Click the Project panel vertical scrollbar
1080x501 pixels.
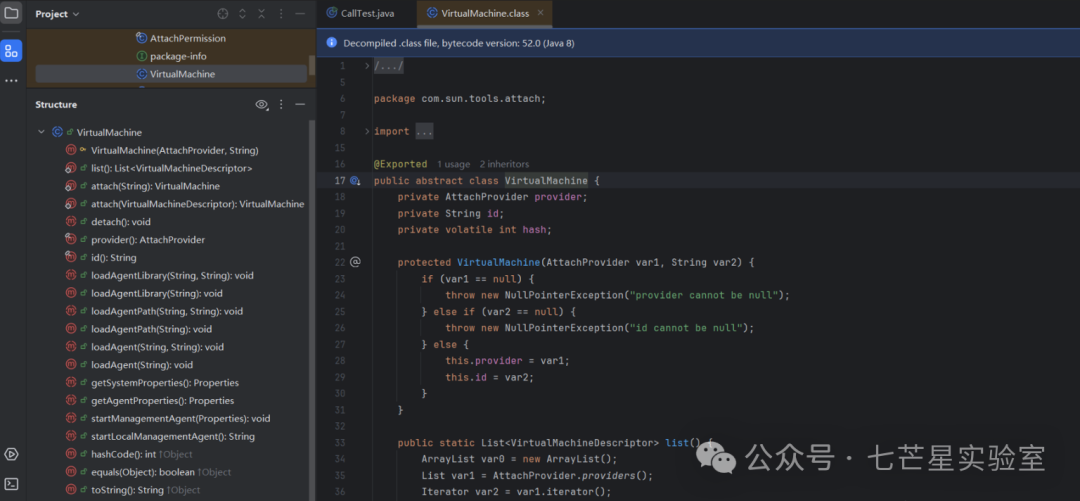pyautogui.click(x=312, y=65)
